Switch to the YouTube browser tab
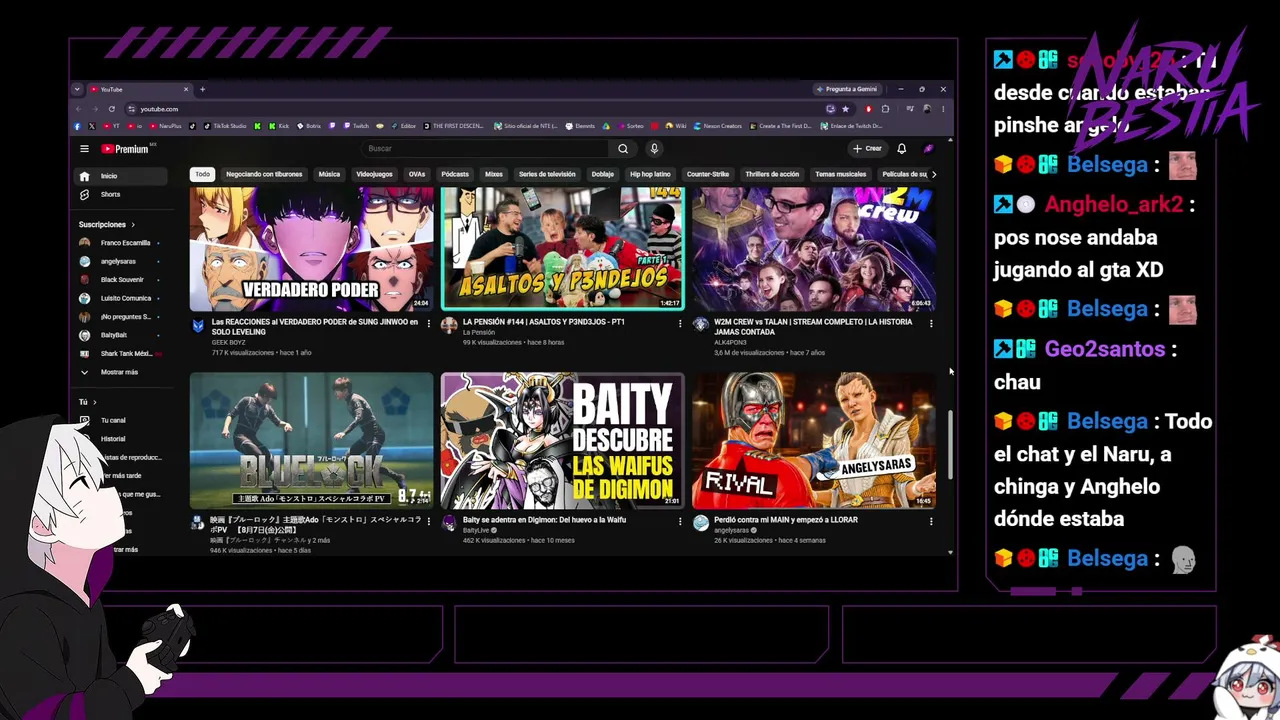 coord(139,89)
